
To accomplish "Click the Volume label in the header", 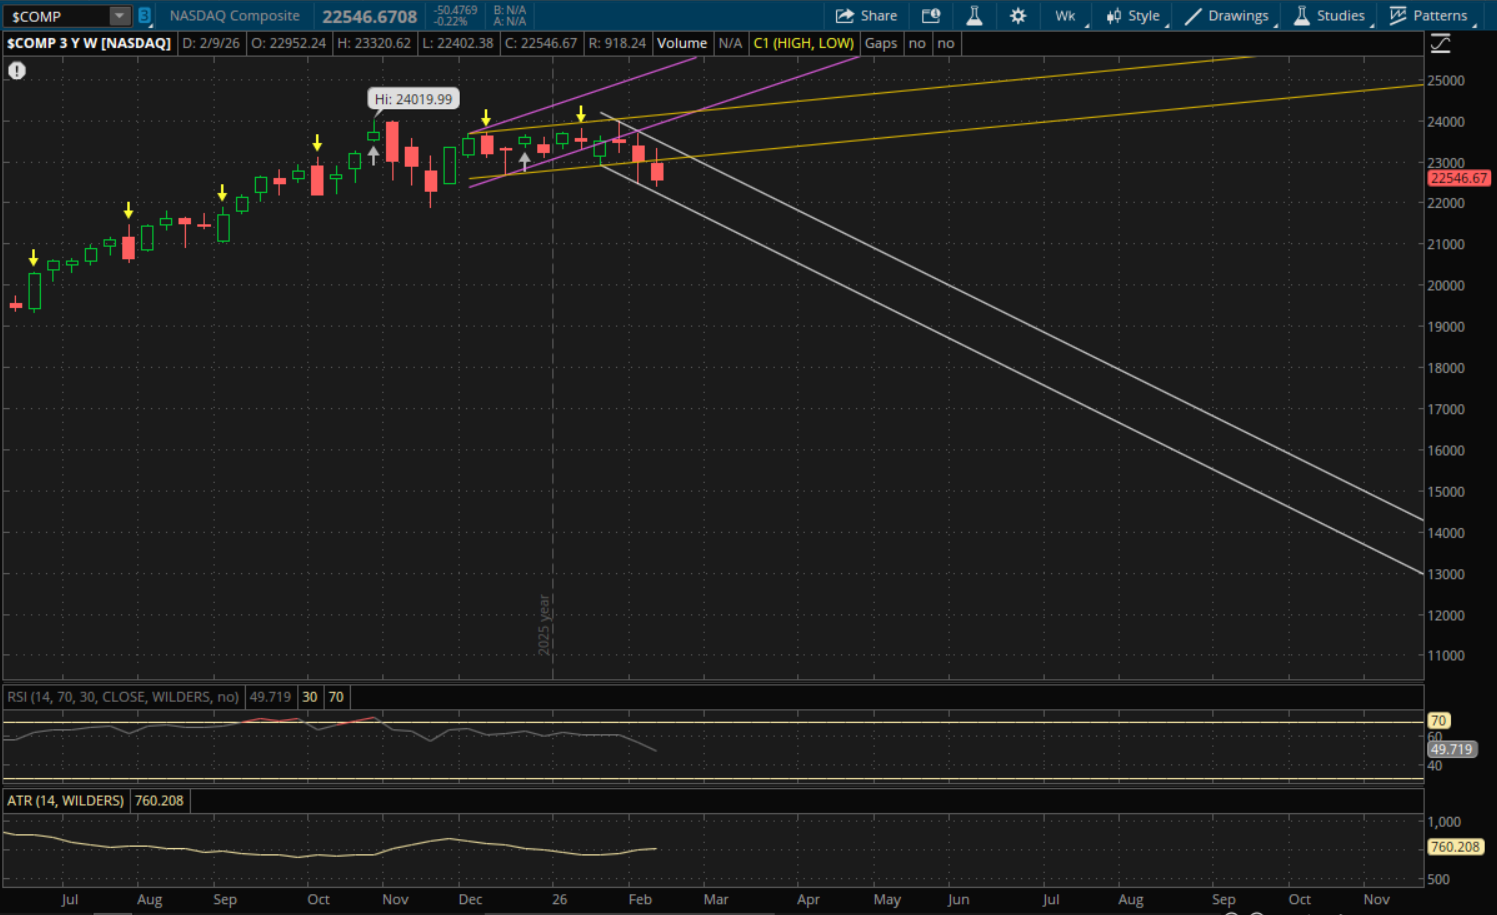I will (682, 43).
